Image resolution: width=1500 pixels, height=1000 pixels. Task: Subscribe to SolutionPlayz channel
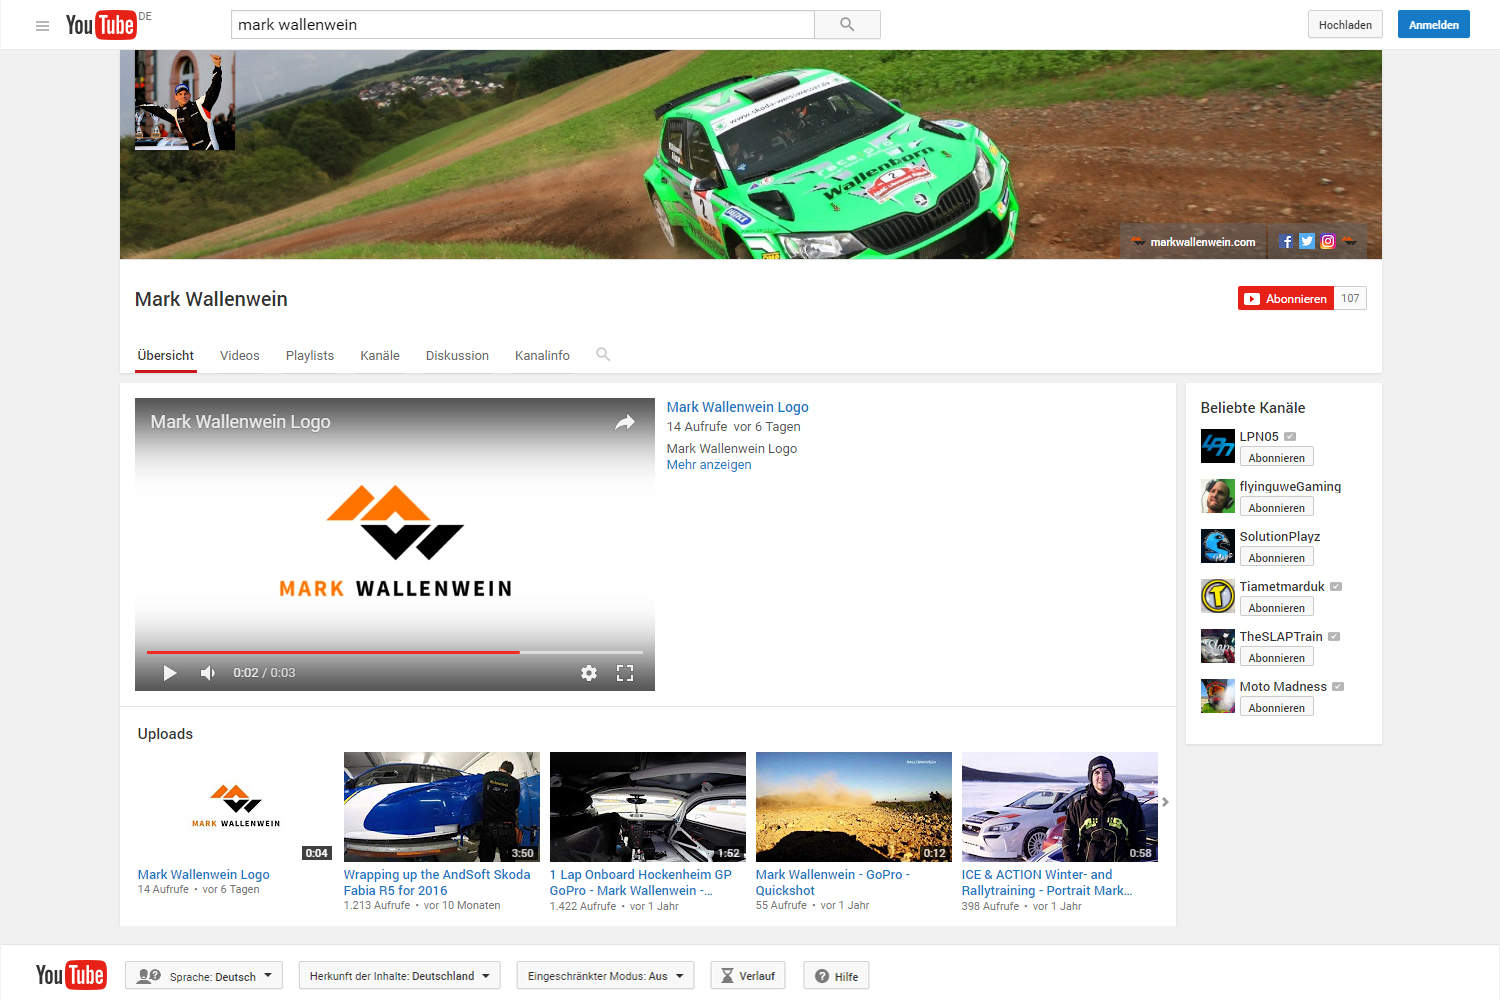pyautogui.click(x=1277, y=557)
